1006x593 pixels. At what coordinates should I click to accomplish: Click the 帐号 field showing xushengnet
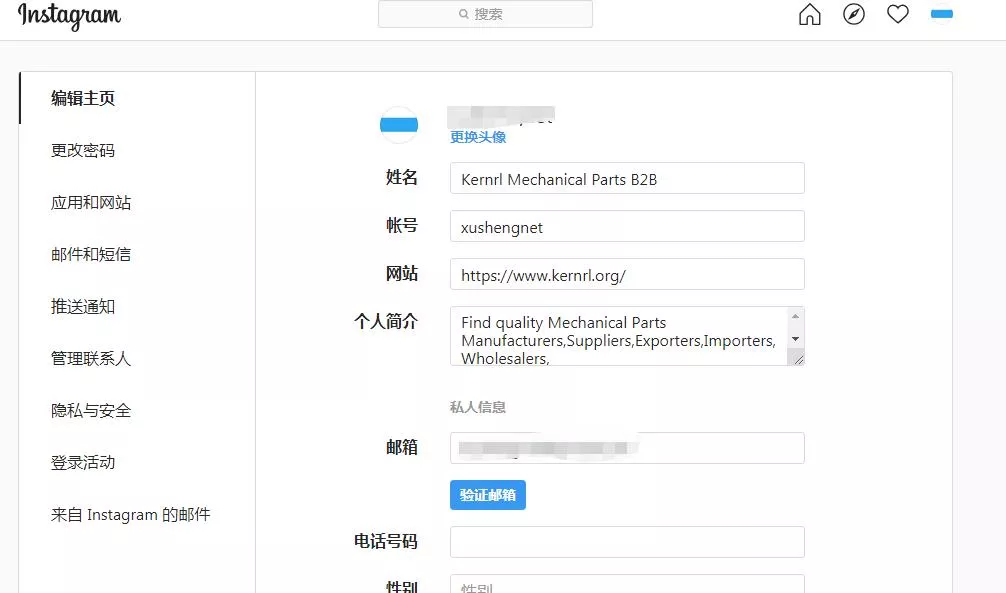point(627,226)
